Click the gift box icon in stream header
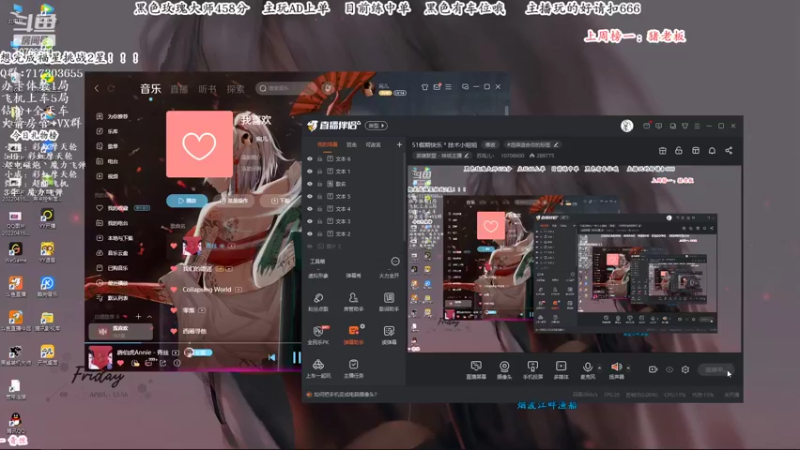Viewport: 800px width, 450px height. 662,151
